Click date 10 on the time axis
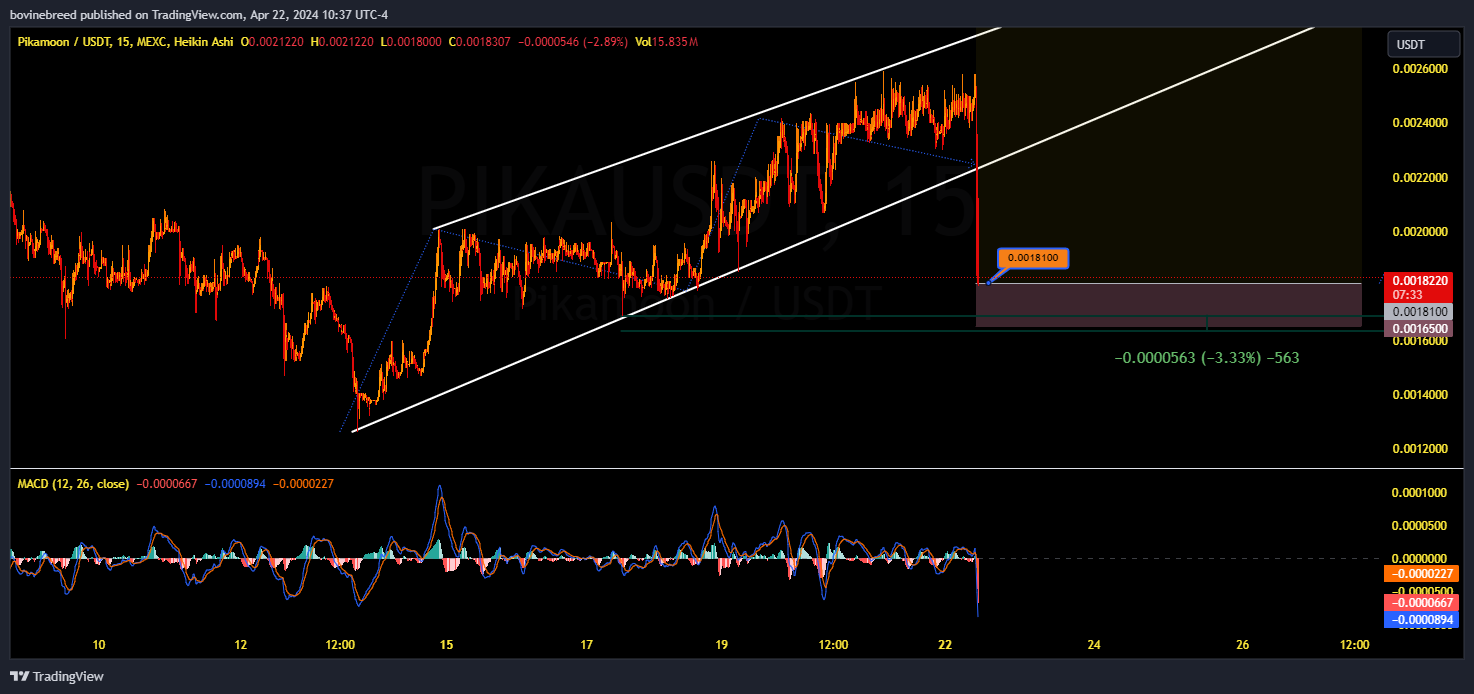The width and height of the screenshot is (1474, 694). click(x=99, y=645)
